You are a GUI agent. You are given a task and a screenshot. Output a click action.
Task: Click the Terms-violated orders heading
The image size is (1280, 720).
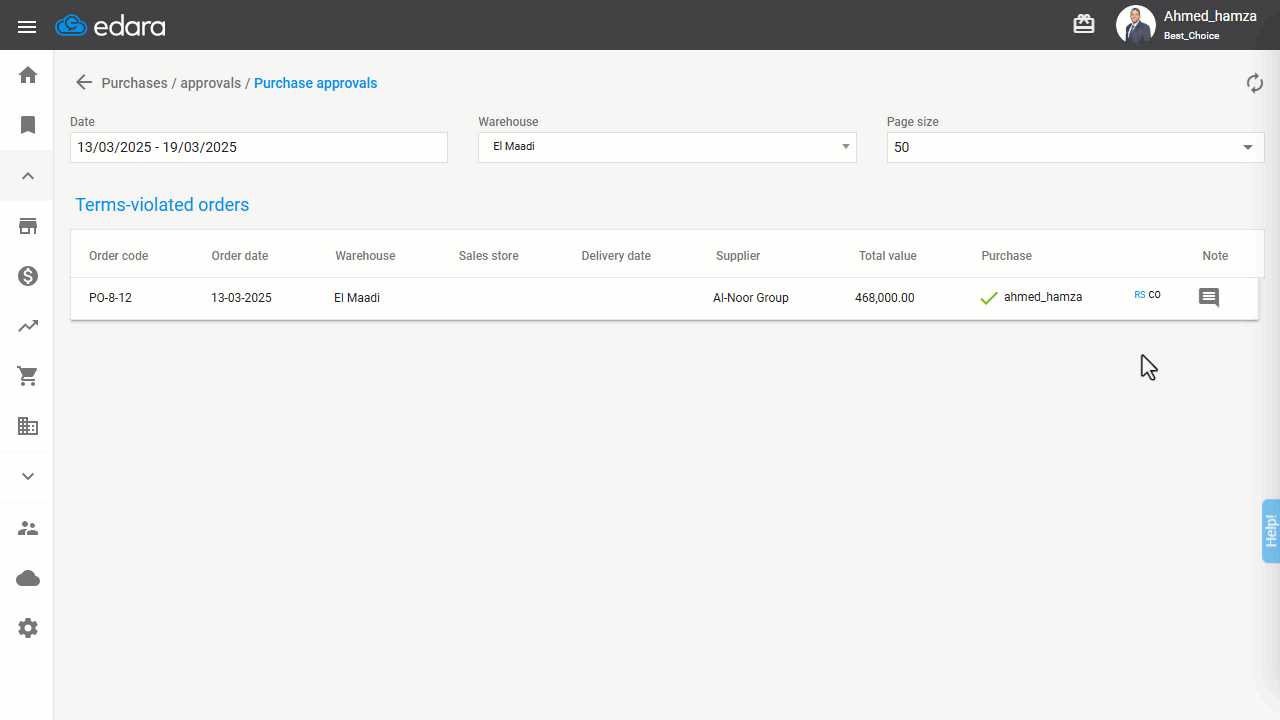click(x=162, y=205)
